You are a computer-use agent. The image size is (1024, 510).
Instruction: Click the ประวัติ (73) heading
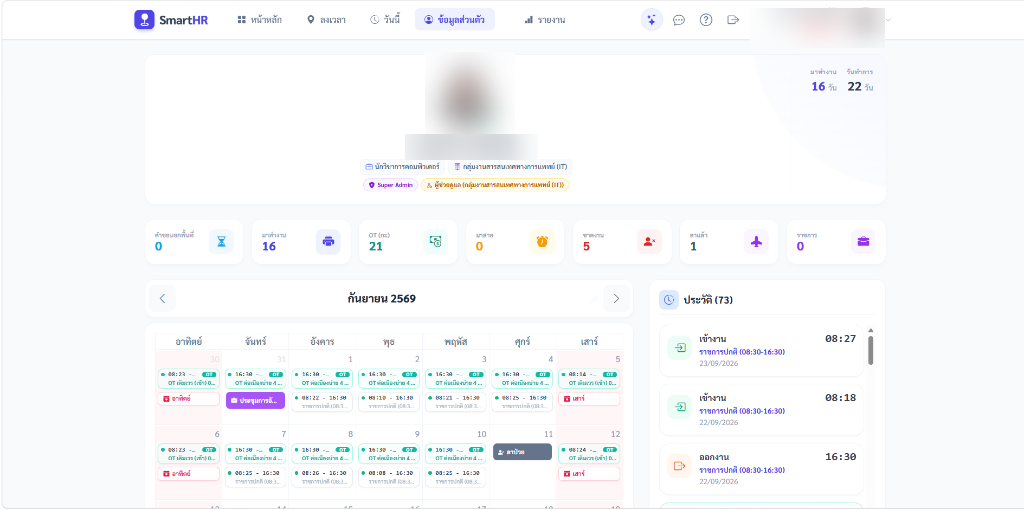(x=708, y=300)
